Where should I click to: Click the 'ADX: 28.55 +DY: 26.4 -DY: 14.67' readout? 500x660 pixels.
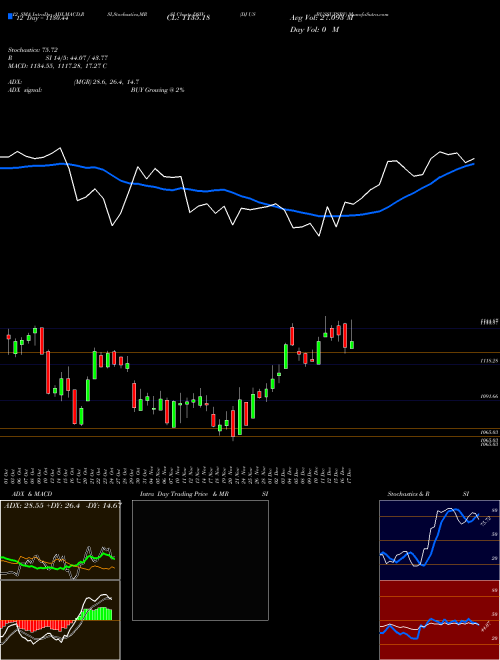[x=63, y=505]
